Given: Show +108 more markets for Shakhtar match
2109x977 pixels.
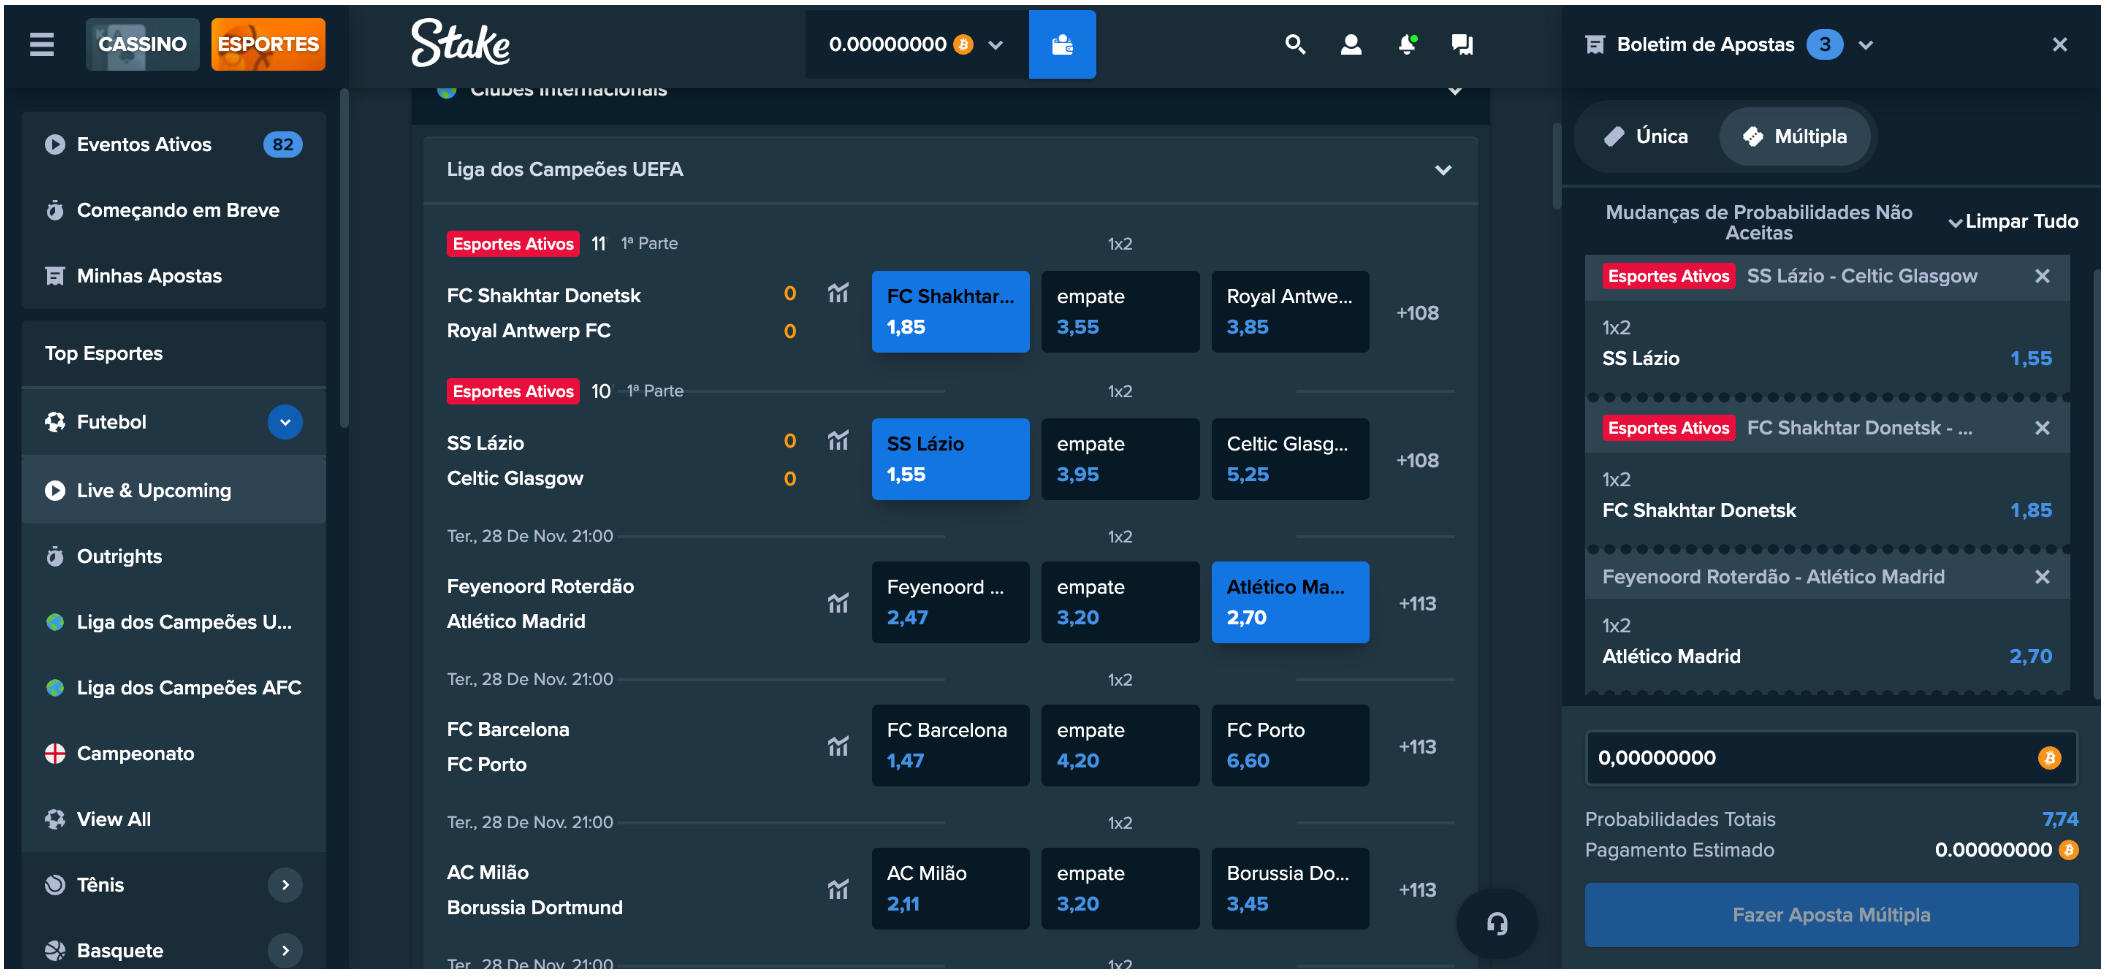Looking at the screenshot, I should 1418,313.
